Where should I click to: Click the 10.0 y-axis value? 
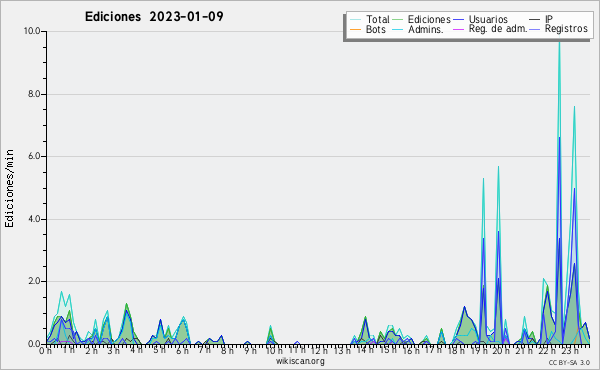pos(32,31)
